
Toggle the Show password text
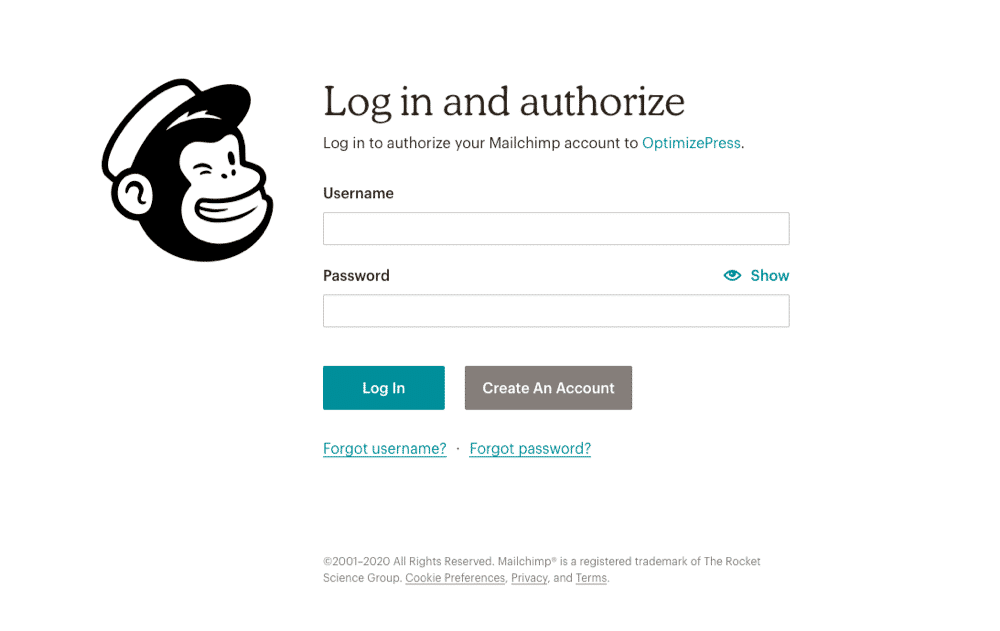click(770, 276)
